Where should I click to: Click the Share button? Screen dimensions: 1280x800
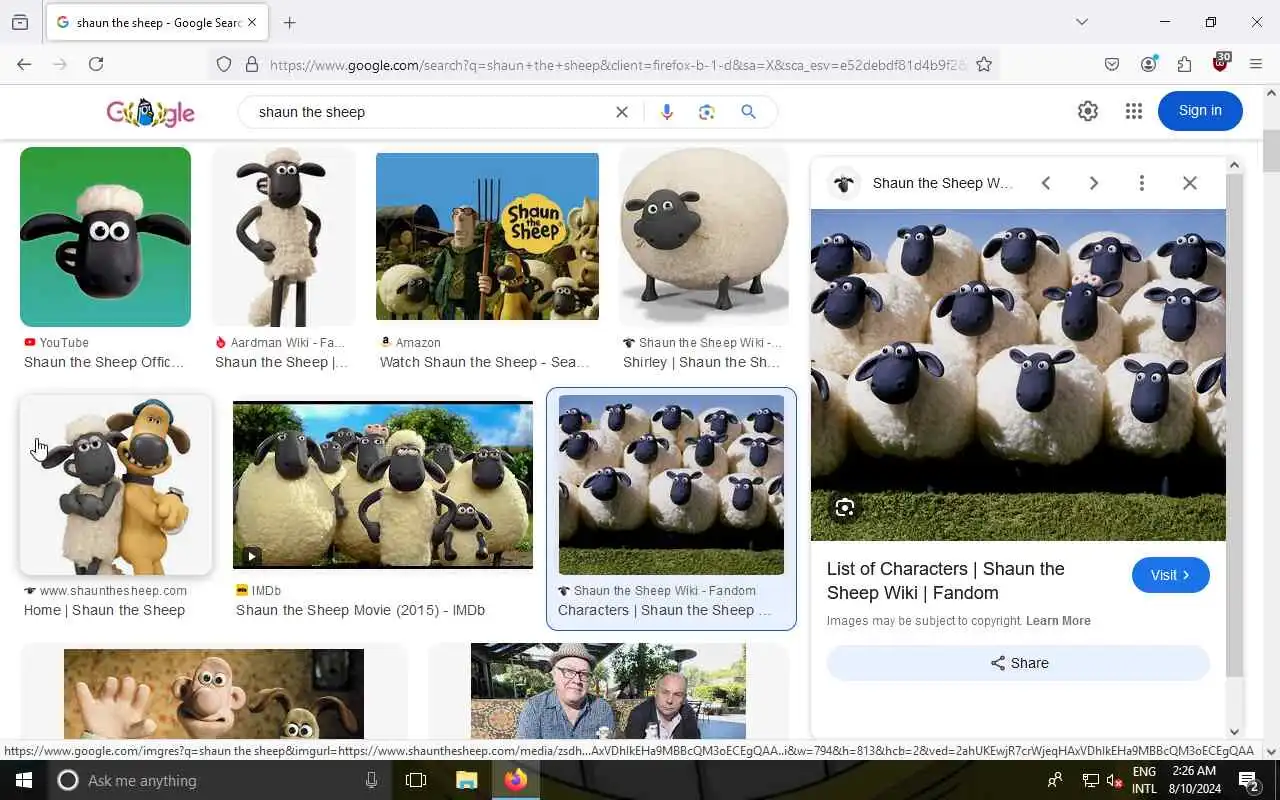pyautogui.click(x=1018, y=663)
